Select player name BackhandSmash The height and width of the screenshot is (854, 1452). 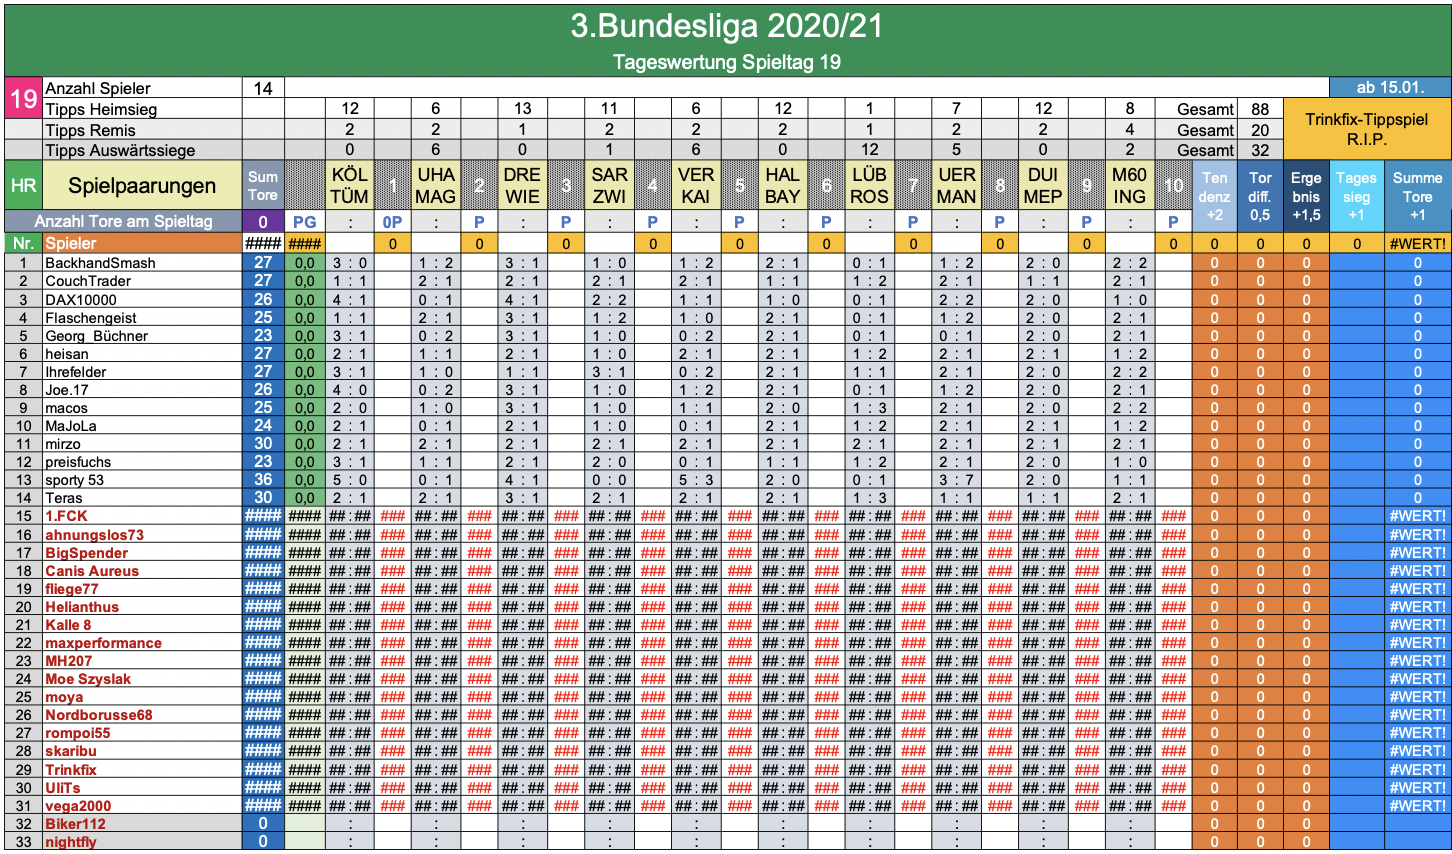(x=100, y=263)
